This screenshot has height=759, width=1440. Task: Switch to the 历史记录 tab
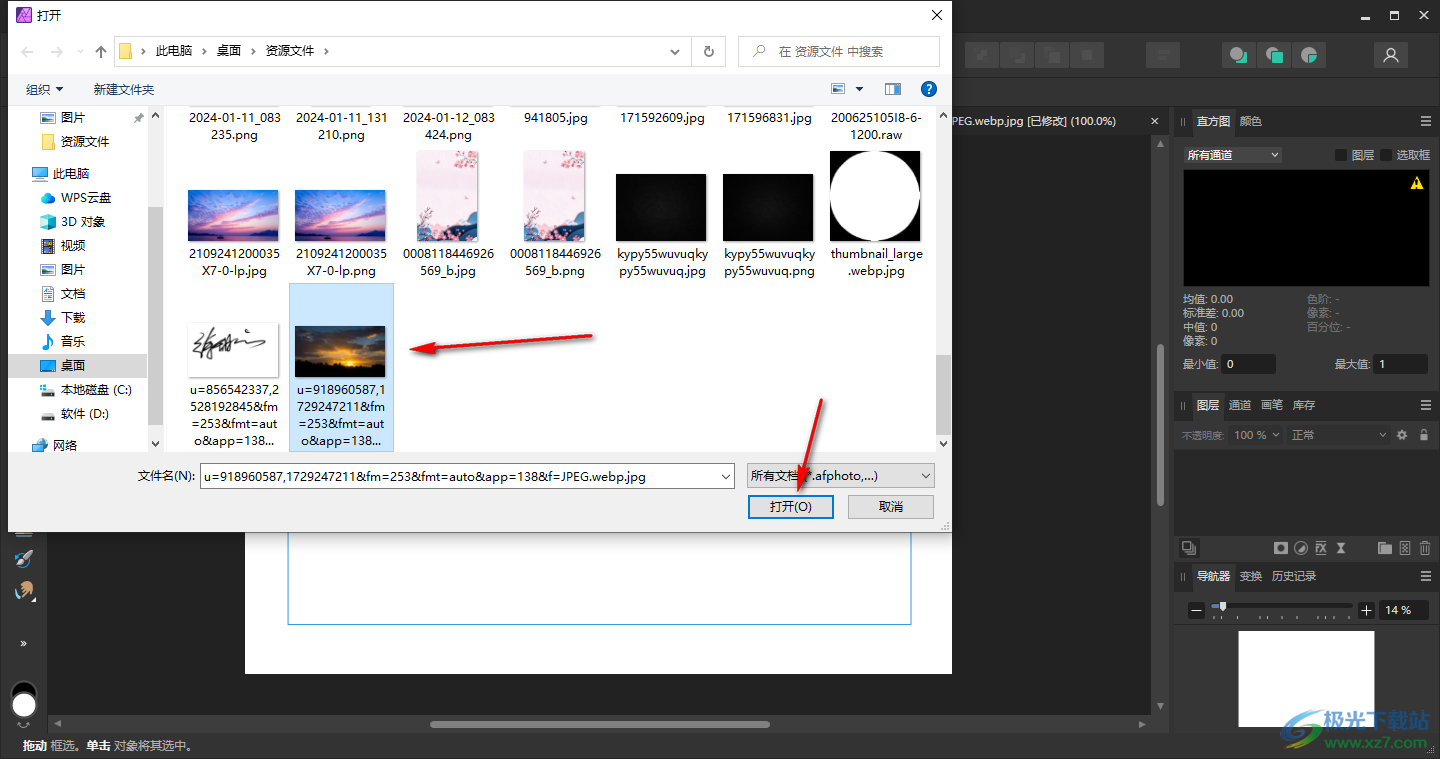point(1294,576)
